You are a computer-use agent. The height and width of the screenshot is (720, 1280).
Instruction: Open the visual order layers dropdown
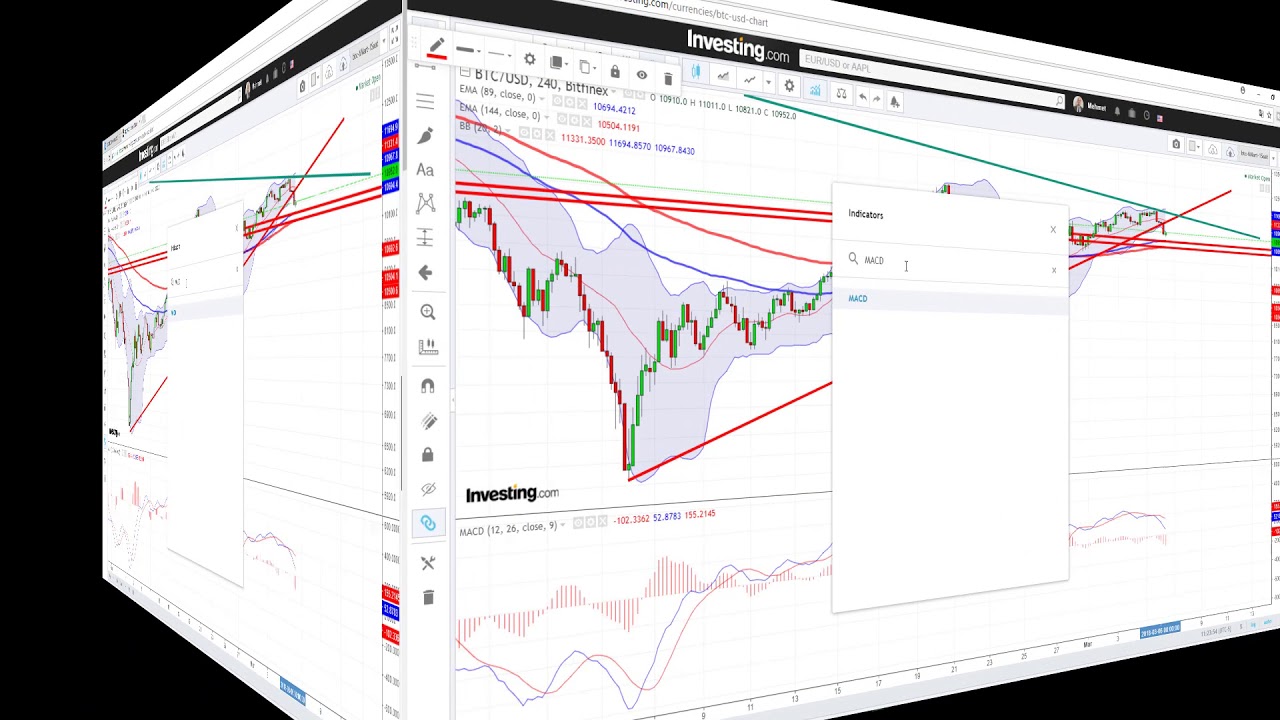560,63
